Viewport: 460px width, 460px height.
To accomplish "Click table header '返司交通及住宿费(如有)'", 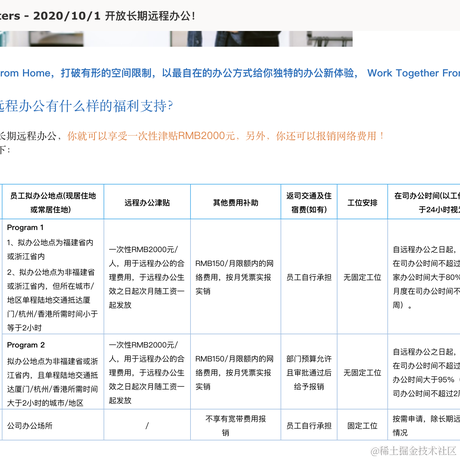I will click(x=309, y=202).
